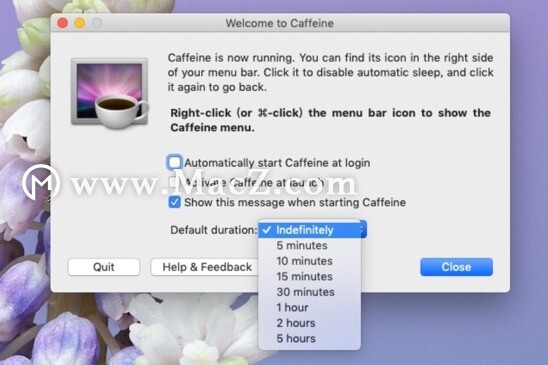Click the Caffeine coffee cup app icon
548x365 pixels.
coord(110,93)
